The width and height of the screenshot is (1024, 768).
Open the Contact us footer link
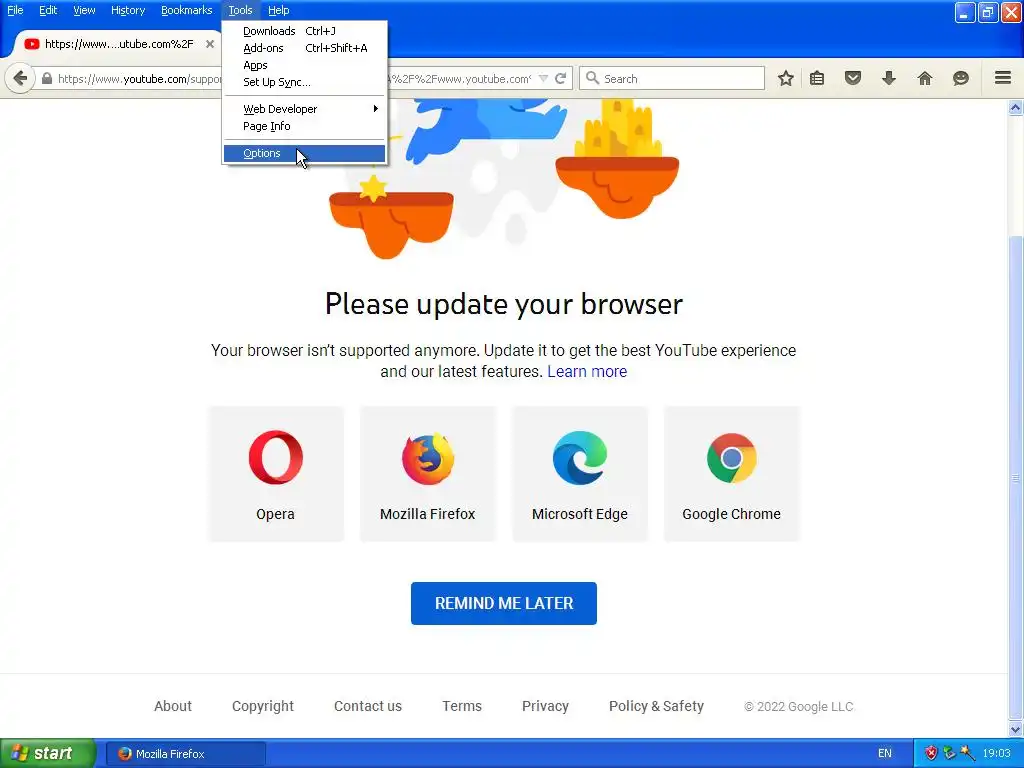pyautogui.click(x=368, y=706)
